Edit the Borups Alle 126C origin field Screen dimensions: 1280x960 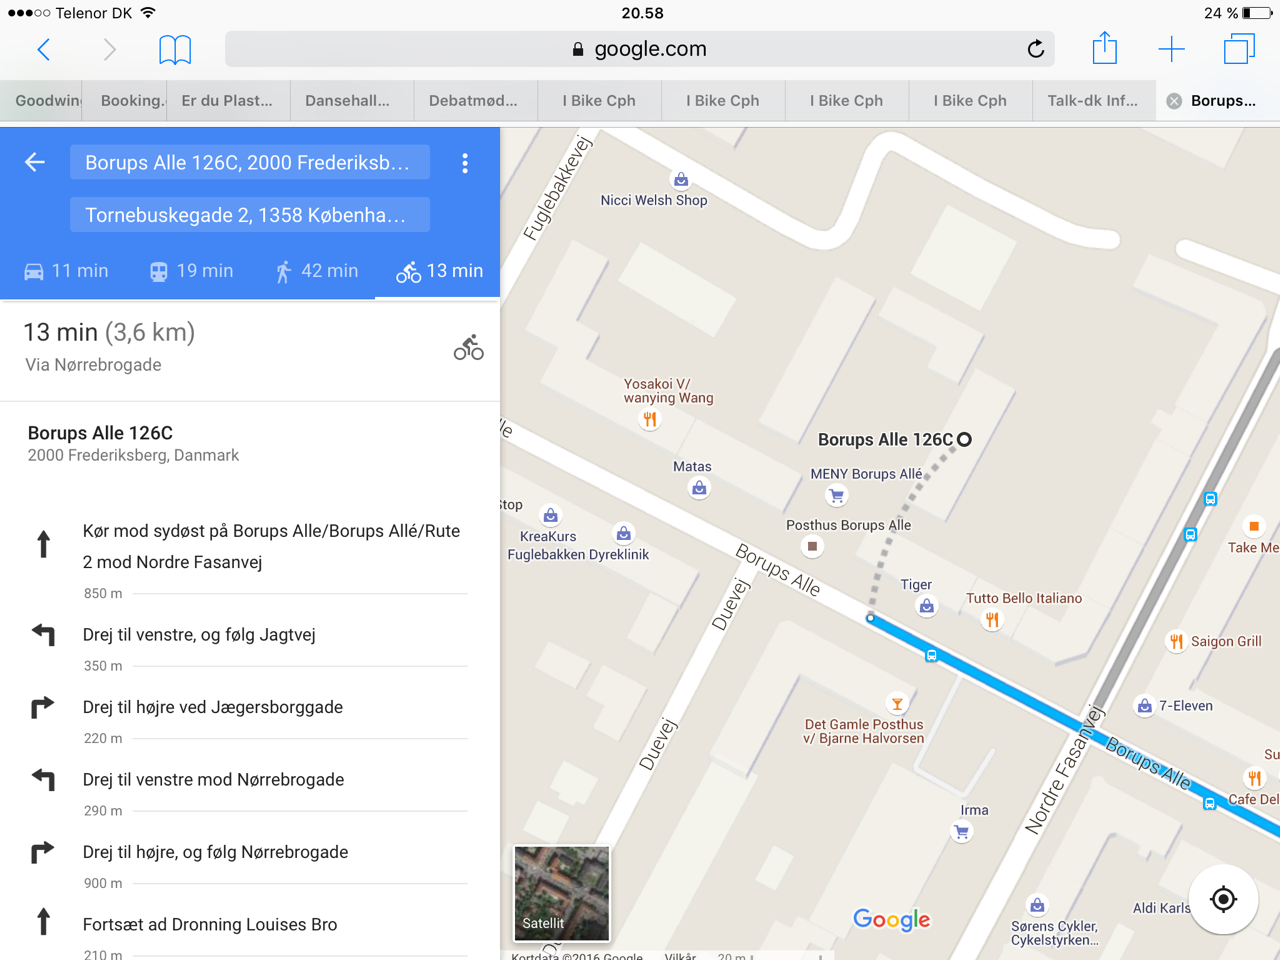(x=249, y=163)
